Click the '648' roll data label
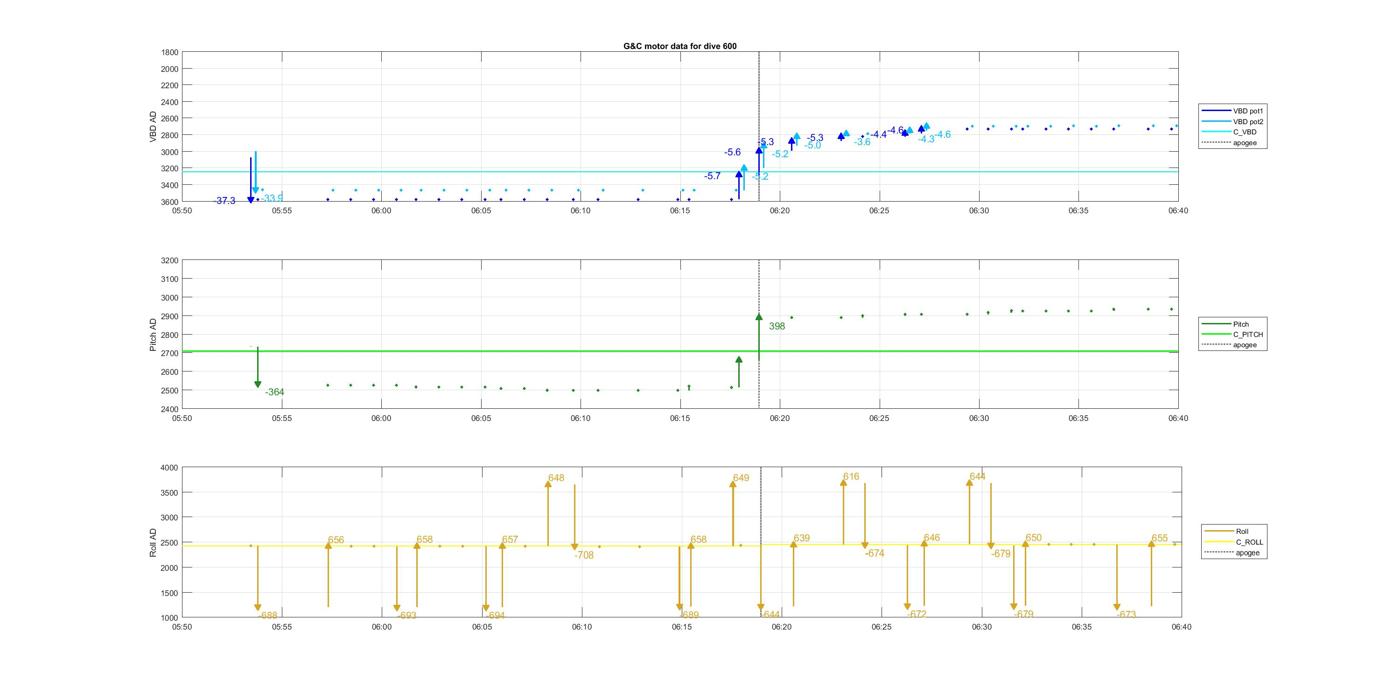 click(556, 478)
